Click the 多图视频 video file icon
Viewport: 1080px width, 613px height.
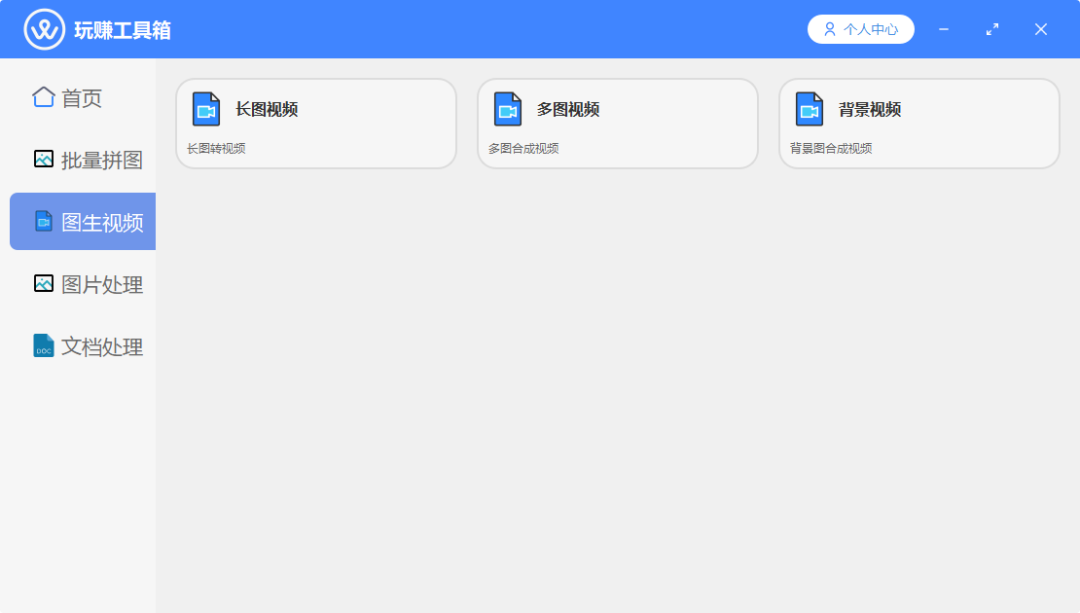pyautogui.click(x=507, y=109)
